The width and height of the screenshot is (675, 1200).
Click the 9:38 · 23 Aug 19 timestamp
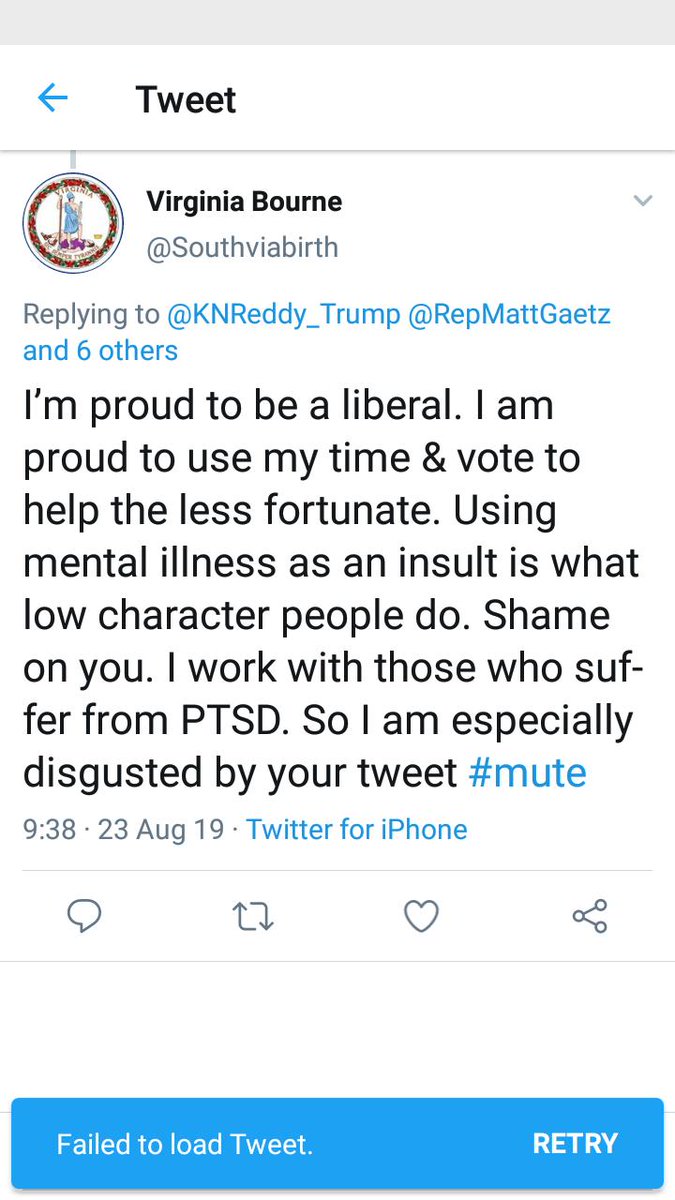123,829
